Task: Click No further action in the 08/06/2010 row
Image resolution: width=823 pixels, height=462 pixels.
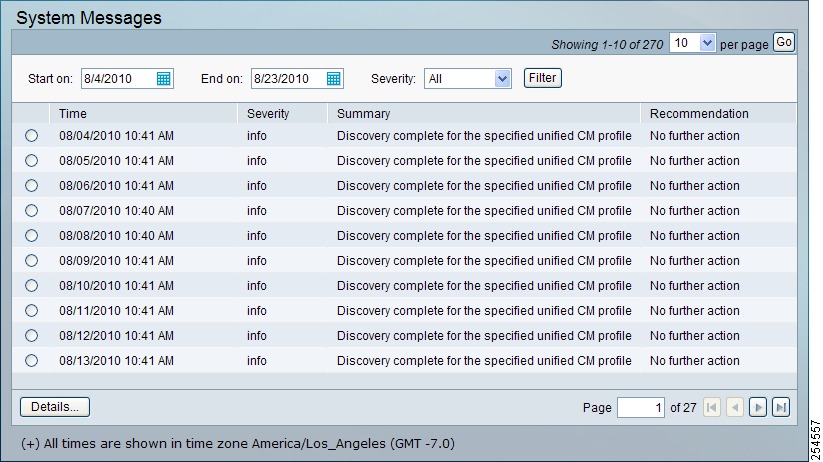Action: click(x=694, y=186)
